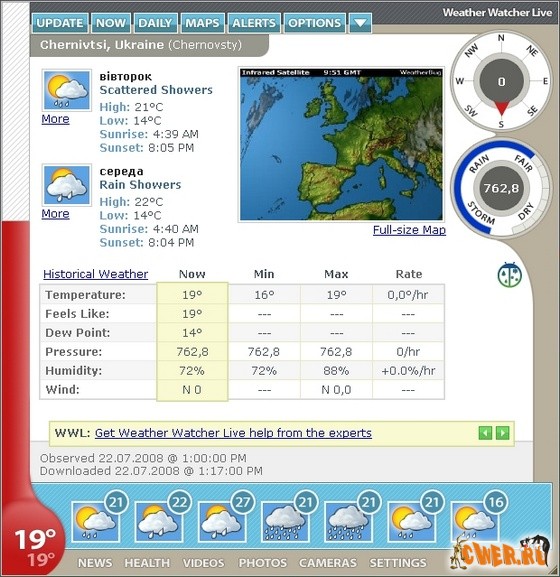
Task: Show the ALERTS tab
Action: tap(254, 23)
